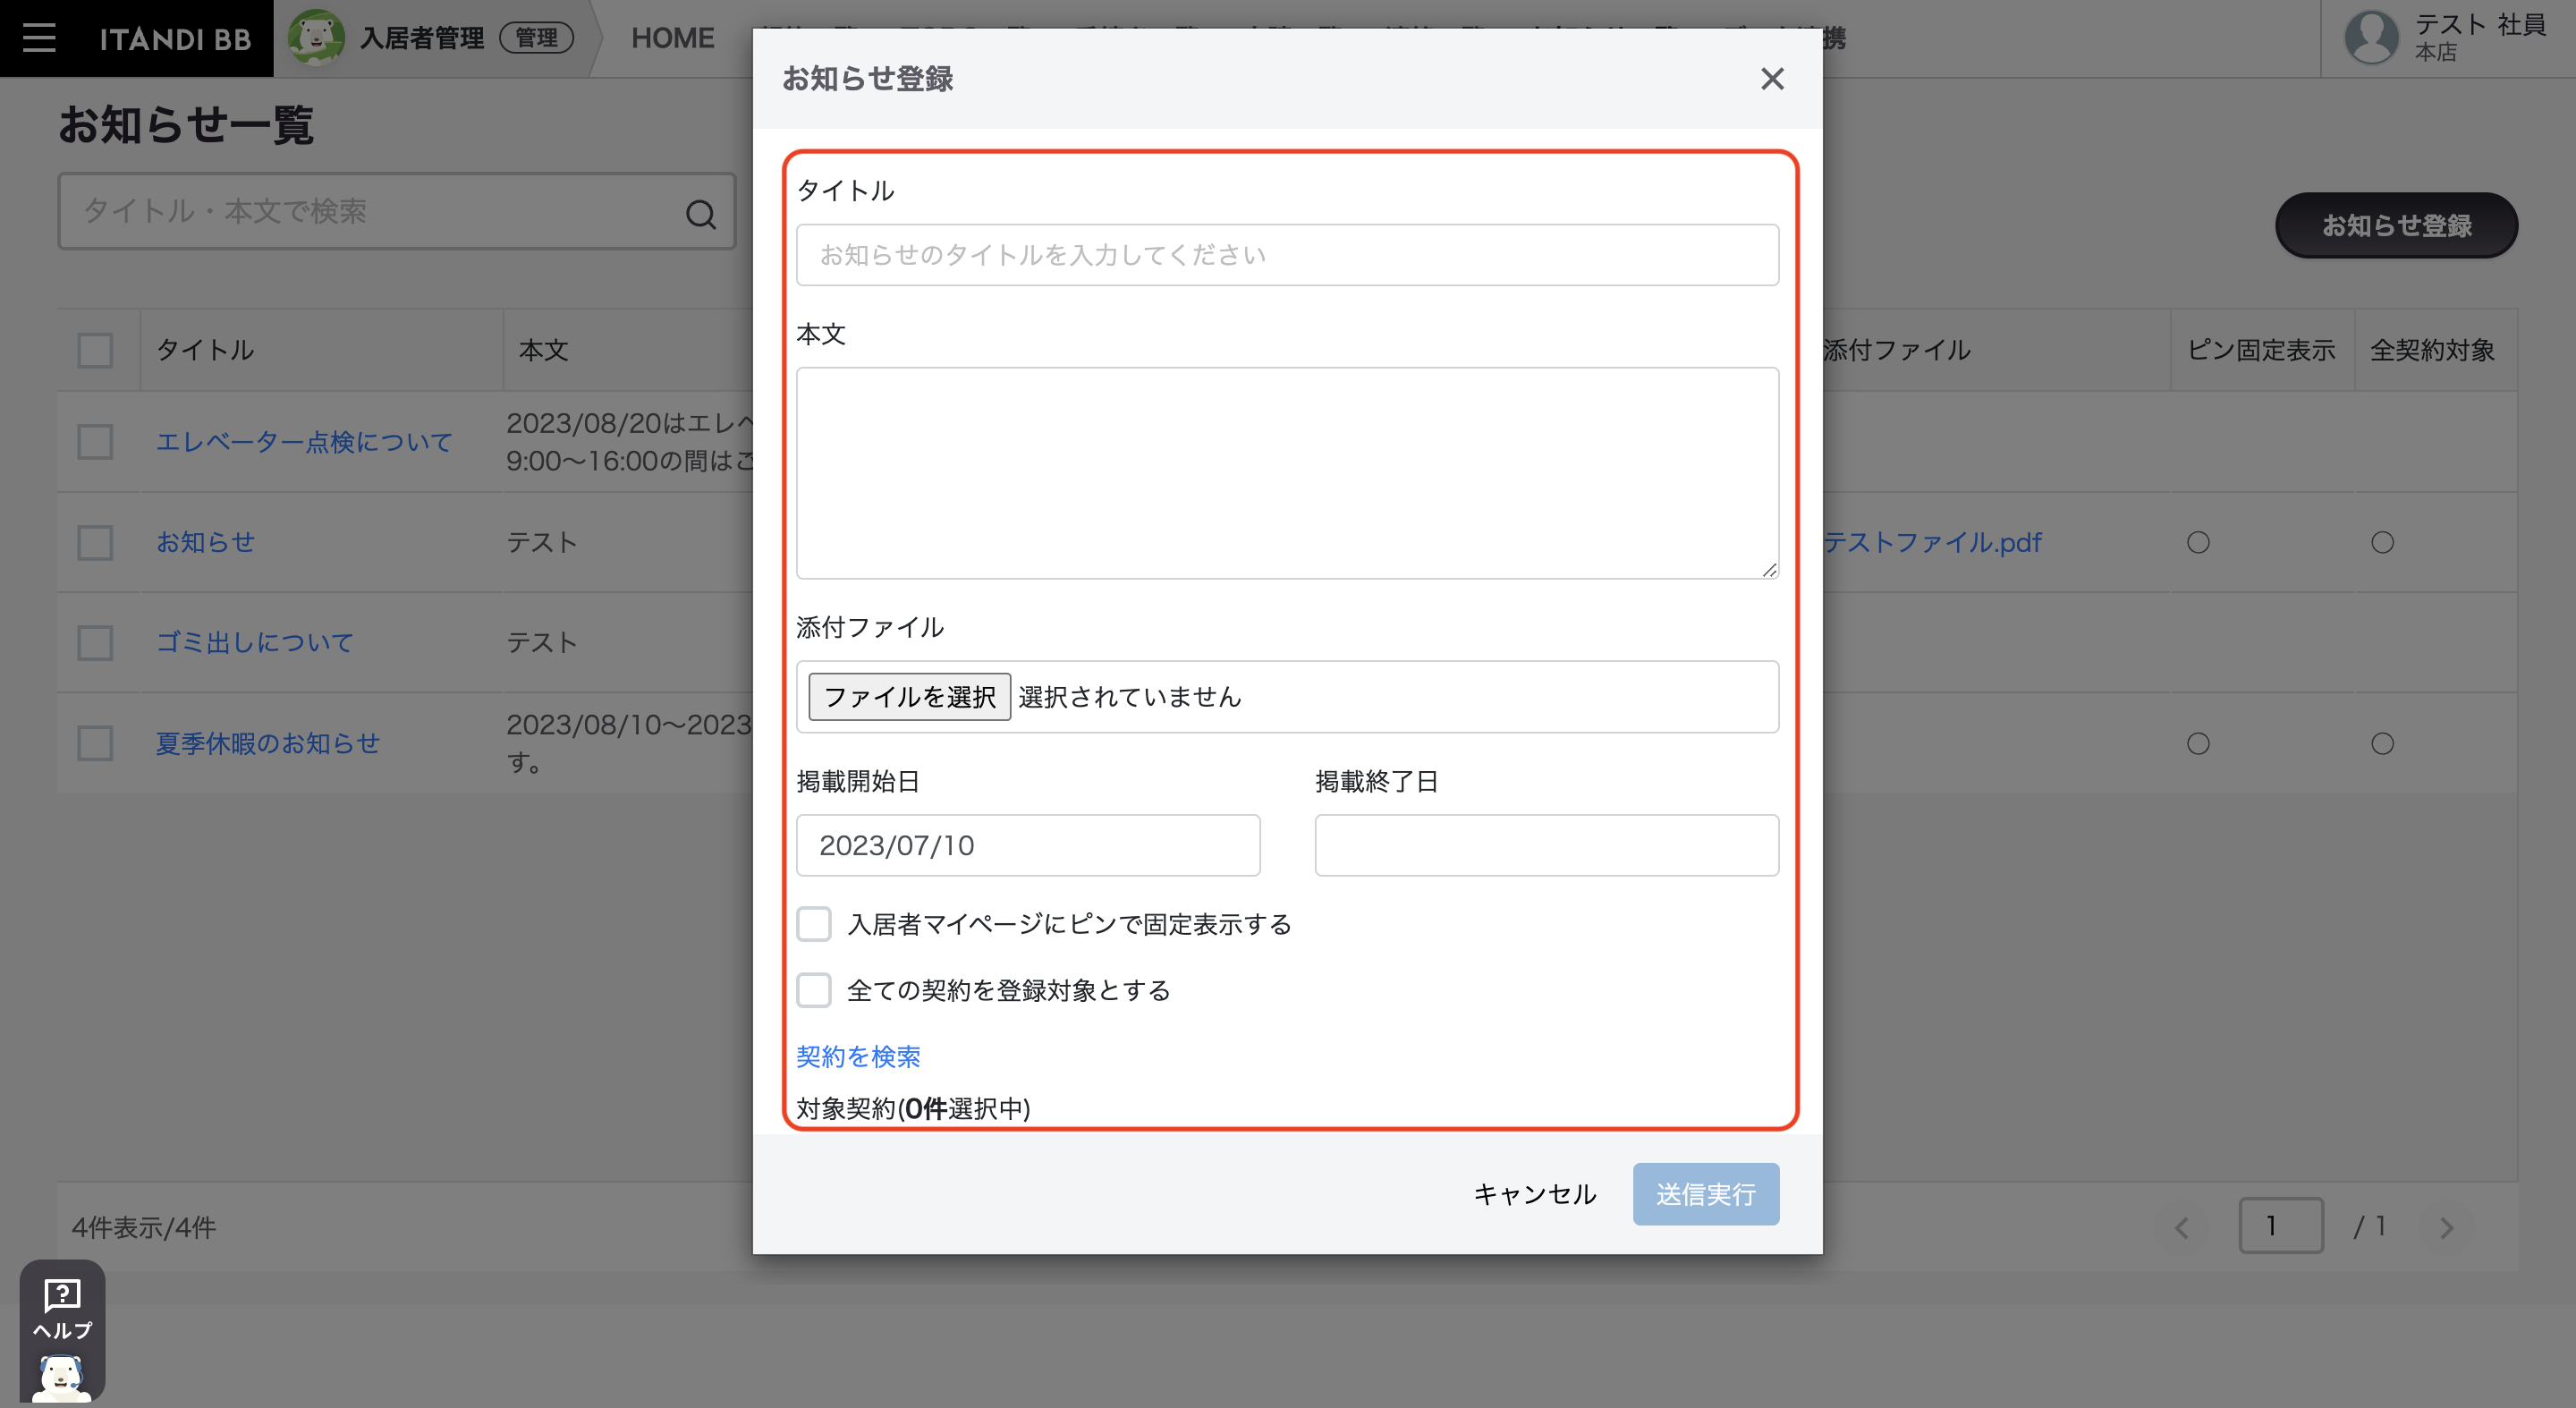
Task: Click the bear mascot icon beside 入居者管理
Action: point(316,38)
